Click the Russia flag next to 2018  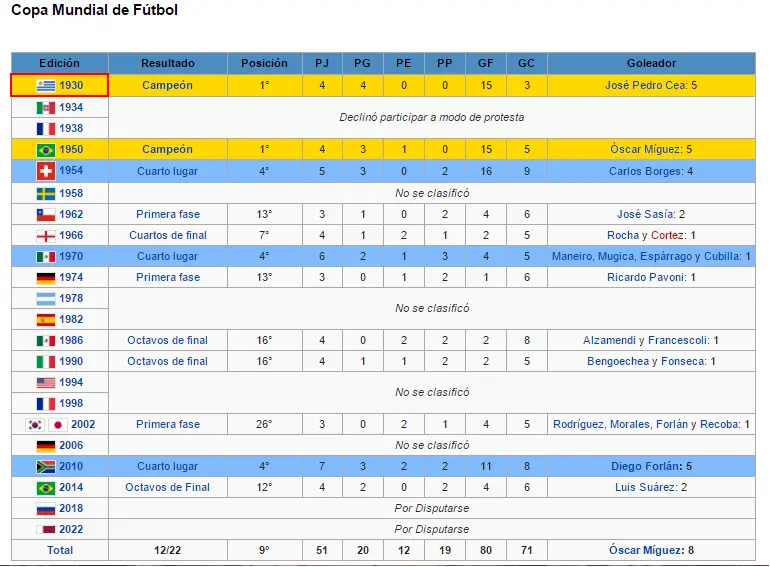tap(46, 509)
